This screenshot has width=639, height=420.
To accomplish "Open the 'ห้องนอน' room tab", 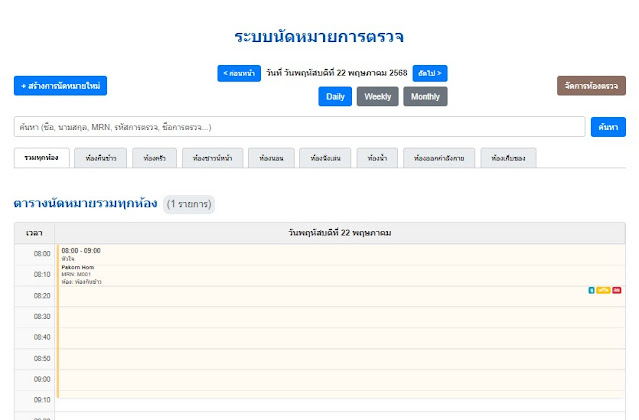I will (271, 158).
